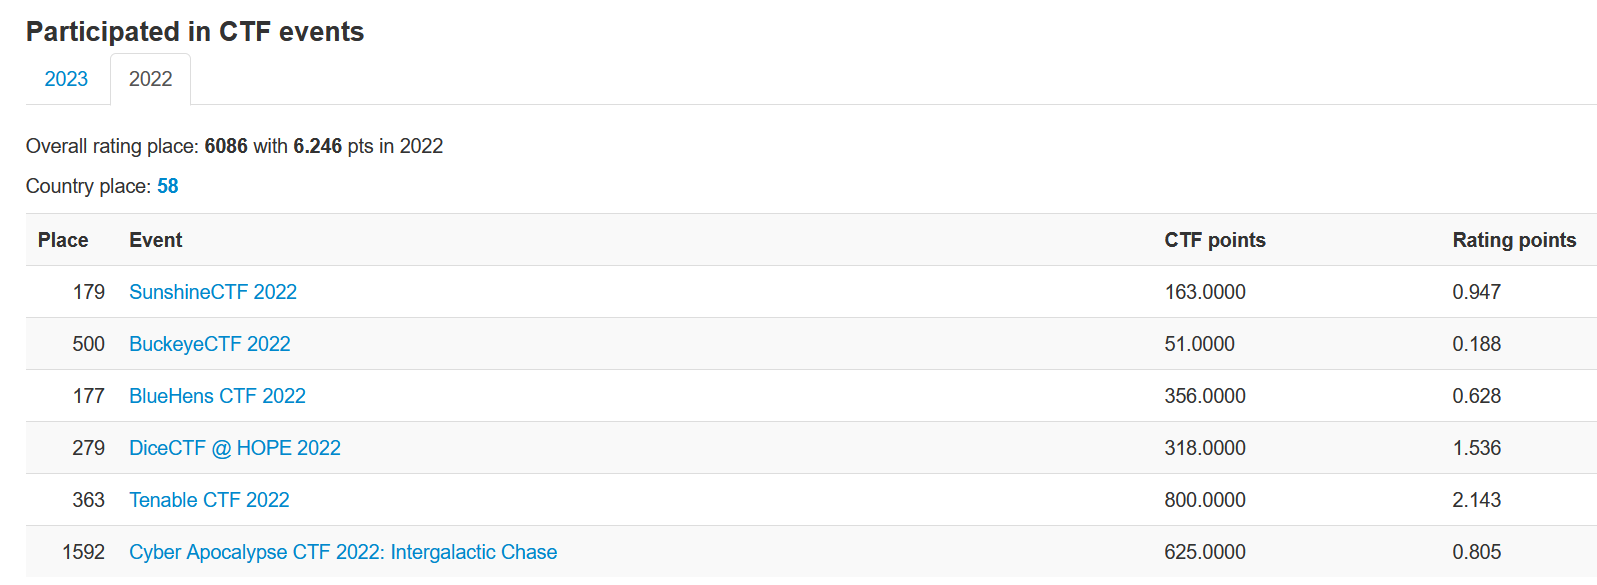Click the Participated in CTF events heading

pos(195,32)
